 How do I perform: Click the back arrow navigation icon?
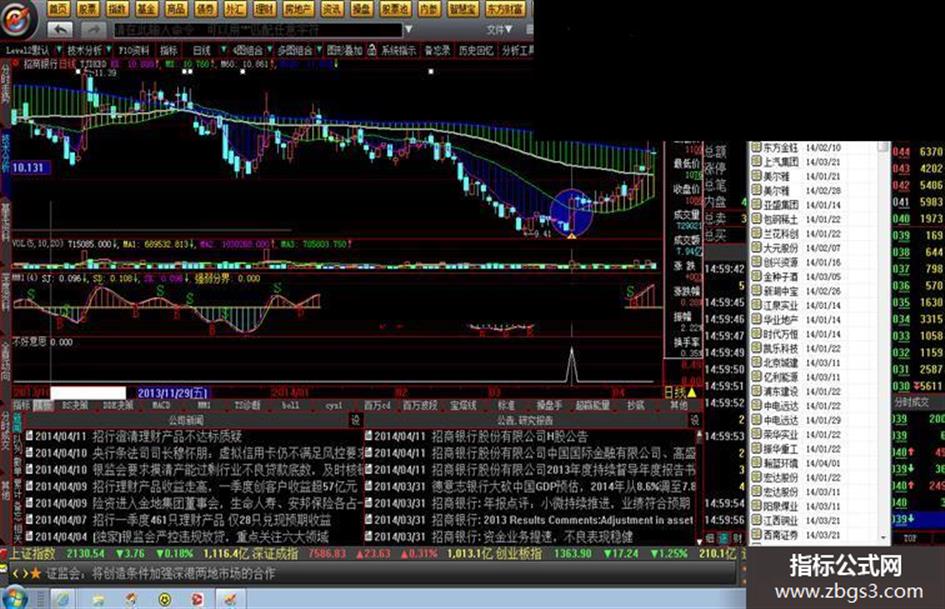(60, 29)
